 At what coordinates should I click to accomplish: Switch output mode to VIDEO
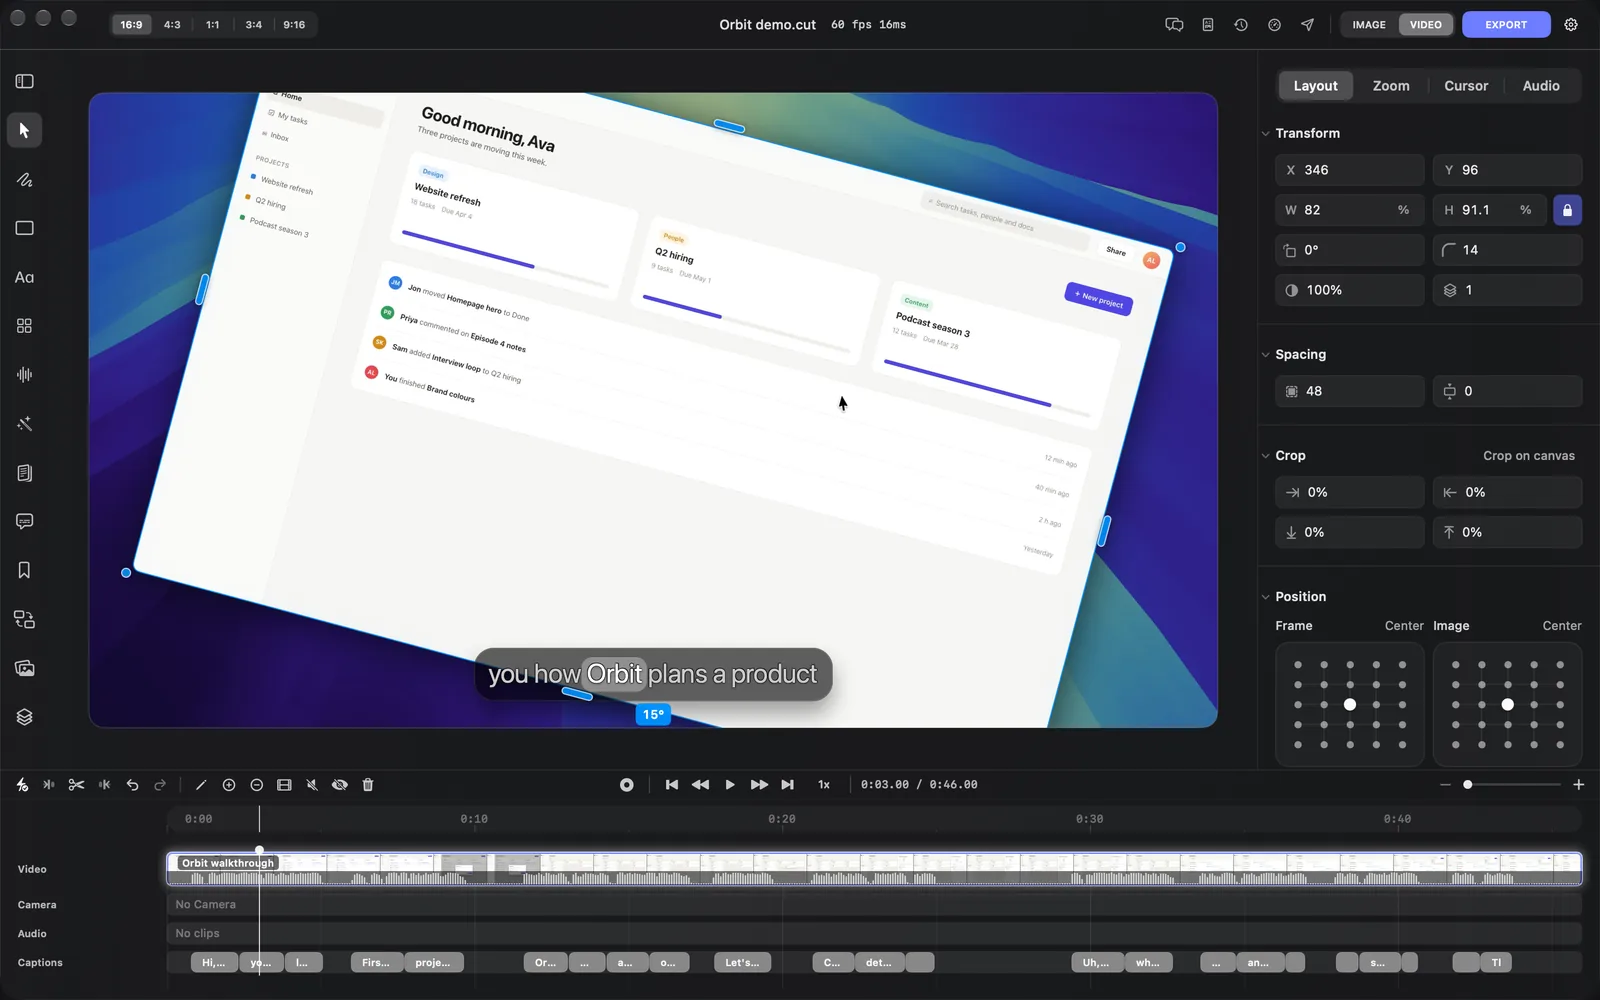click(1426, 25)
